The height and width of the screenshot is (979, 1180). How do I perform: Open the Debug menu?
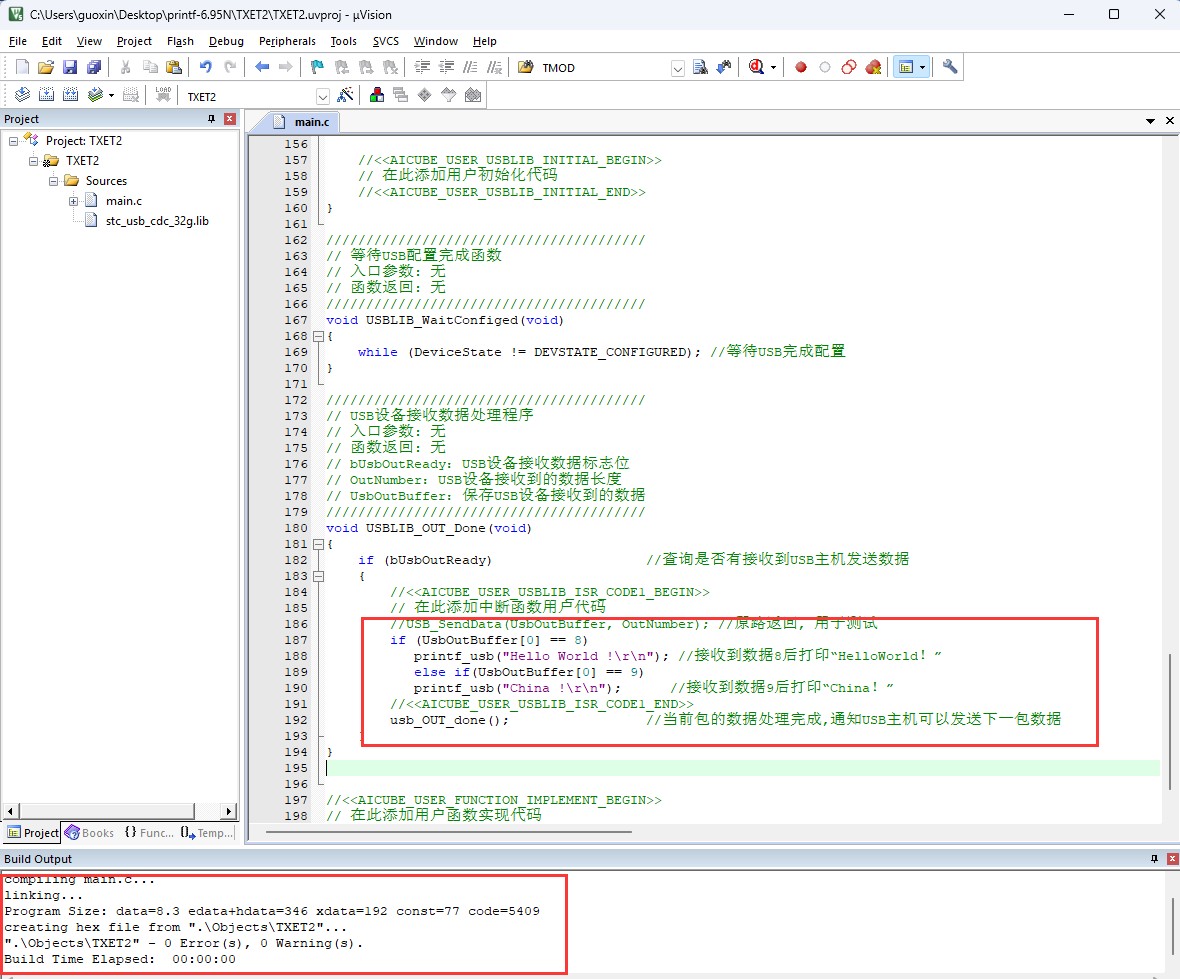(226, 41)
